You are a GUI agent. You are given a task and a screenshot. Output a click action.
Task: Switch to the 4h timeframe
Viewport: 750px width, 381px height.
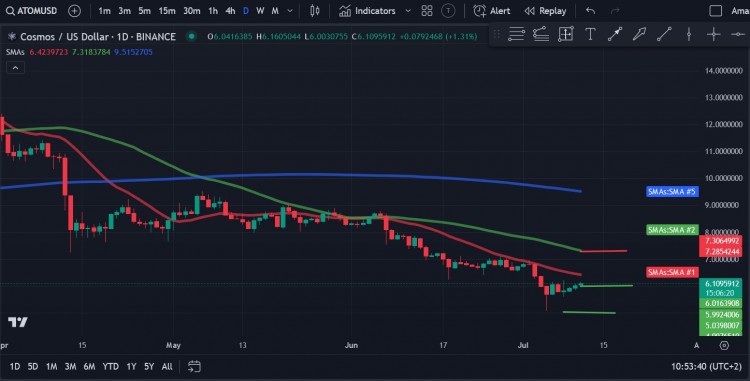click(230, 11)
